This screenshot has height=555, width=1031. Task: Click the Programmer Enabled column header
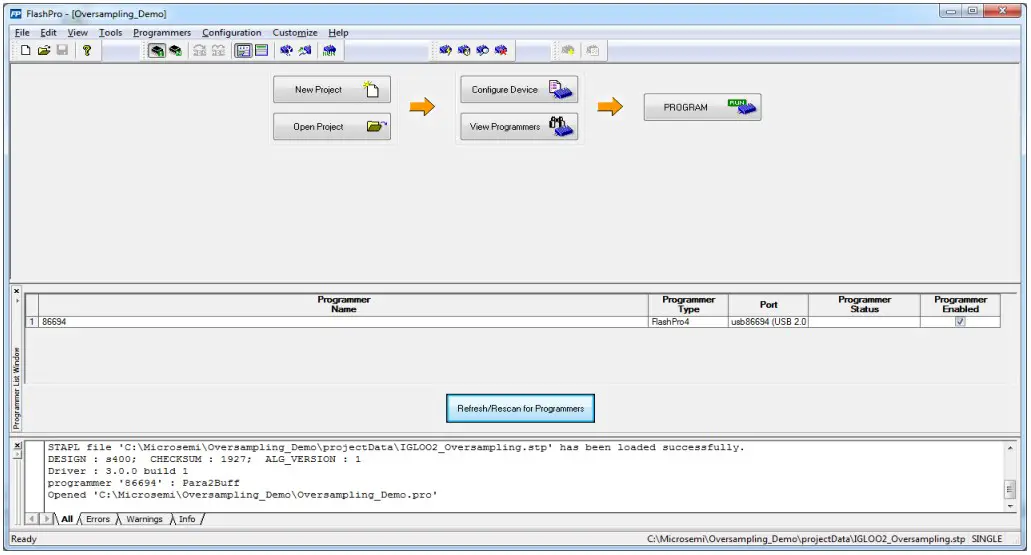point(960,304)
